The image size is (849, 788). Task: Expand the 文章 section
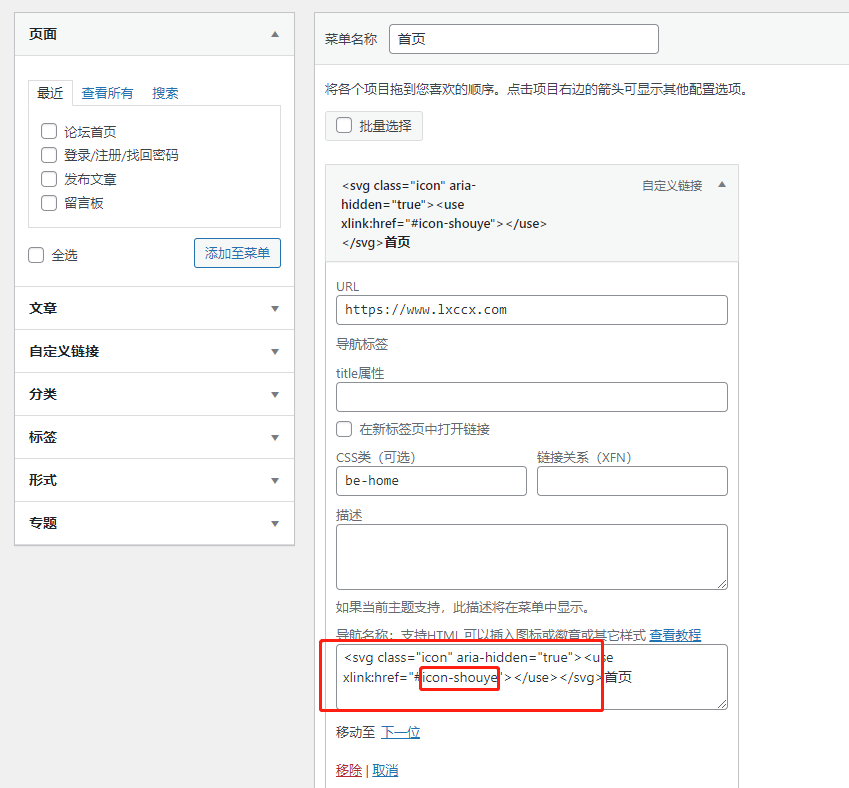(x=275, y=309)
